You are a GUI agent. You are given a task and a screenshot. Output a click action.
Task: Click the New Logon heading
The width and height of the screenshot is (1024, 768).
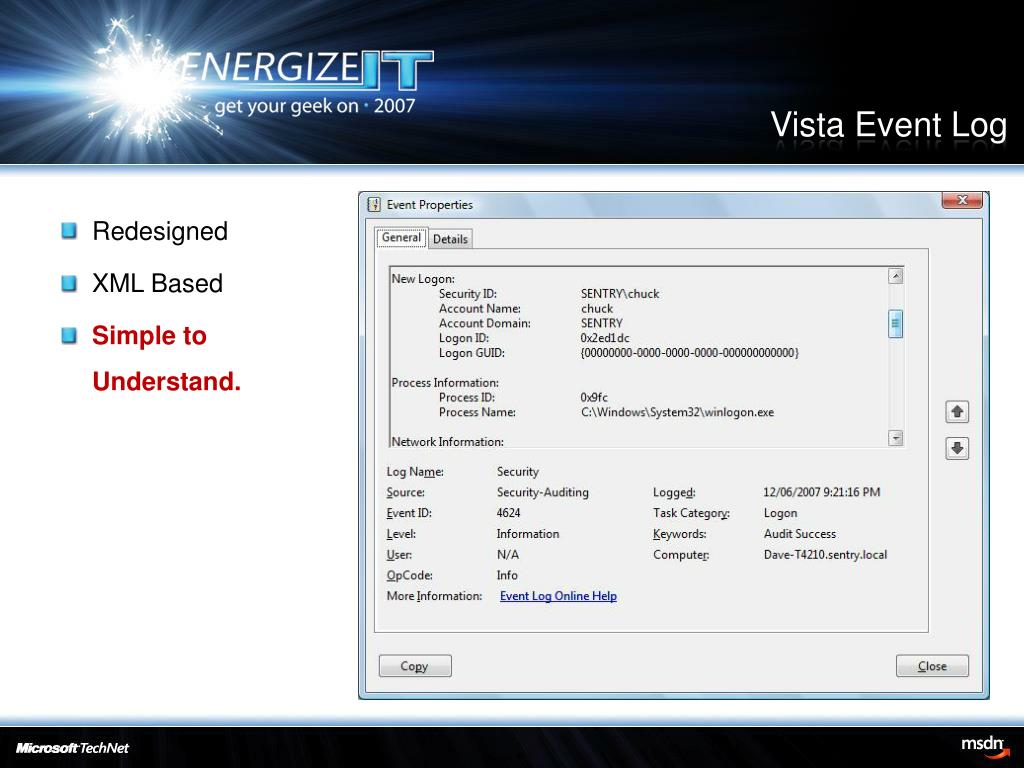coord(423,279)
